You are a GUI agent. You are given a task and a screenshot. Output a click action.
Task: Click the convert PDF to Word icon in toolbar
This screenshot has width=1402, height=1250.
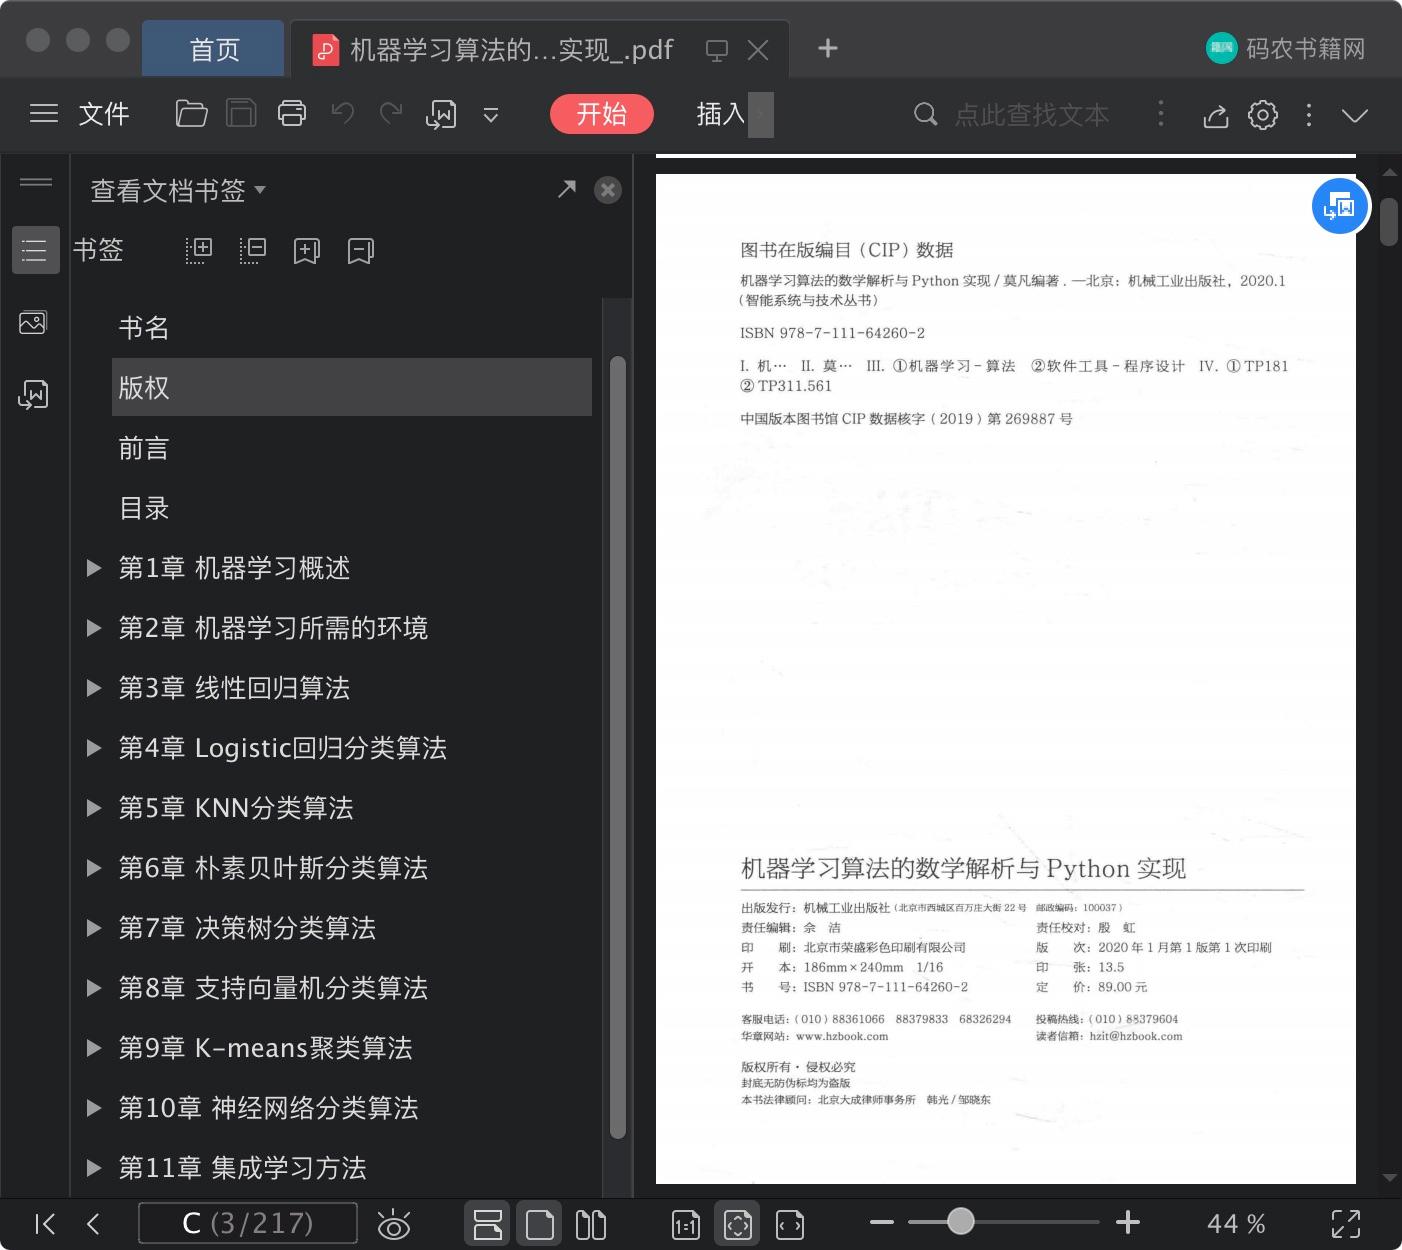[x=441, y=115]
